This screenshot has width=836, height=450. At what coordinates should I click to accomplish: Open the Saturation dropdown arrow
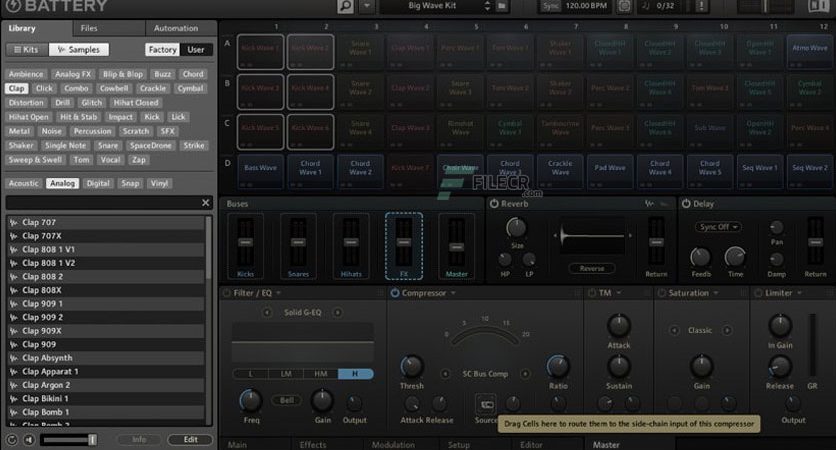click(716, 293)
